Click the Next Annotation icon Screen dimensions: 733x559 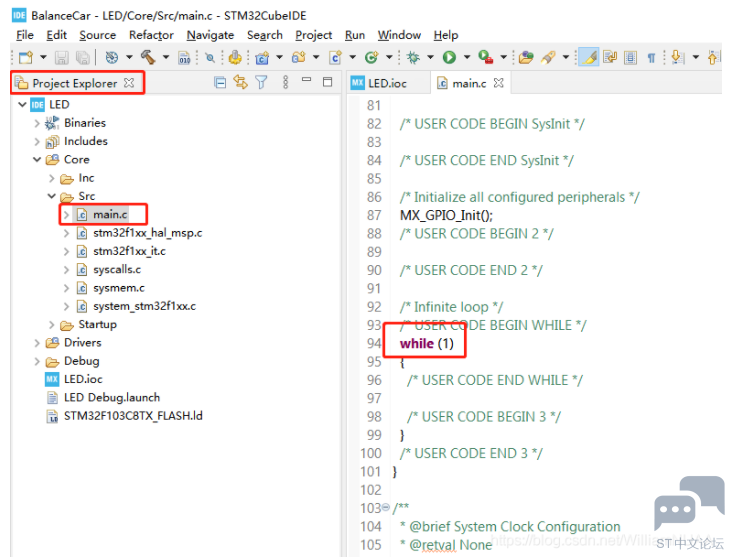tap(677, 57)
